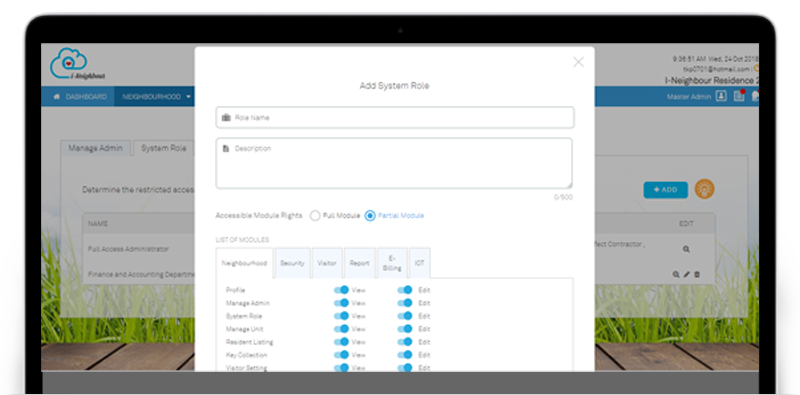The height and width of the screenshot is (395, 800).
Task: Toggle View permission for System Role
Action: [341, 316]
